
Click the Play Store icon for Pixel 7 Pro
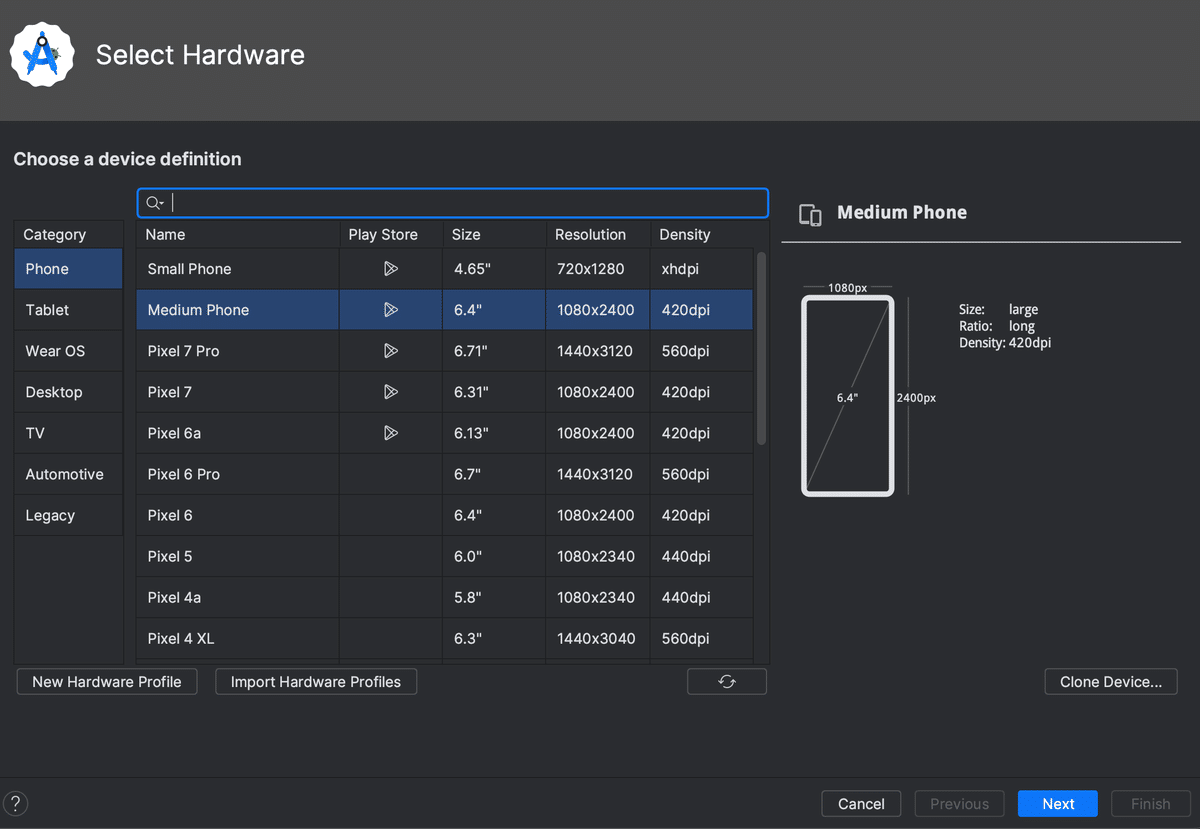(391, 351)
